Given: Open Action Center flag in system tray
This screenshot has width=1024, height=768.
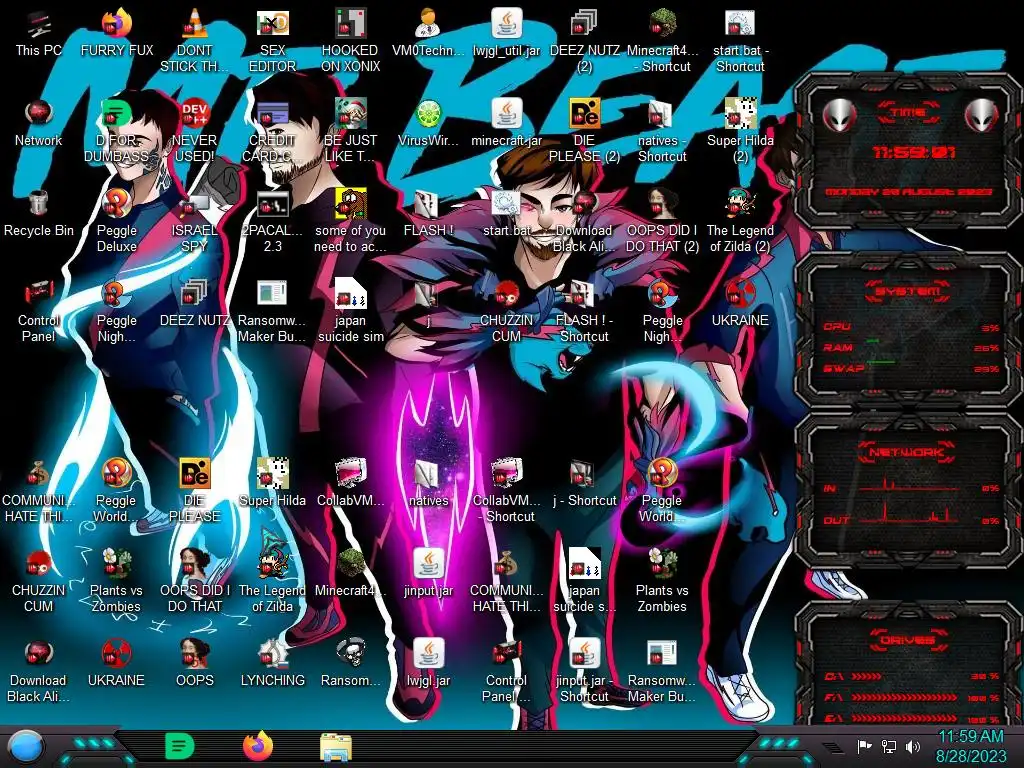Looking at the screenshot, I should tap(864, 746).
